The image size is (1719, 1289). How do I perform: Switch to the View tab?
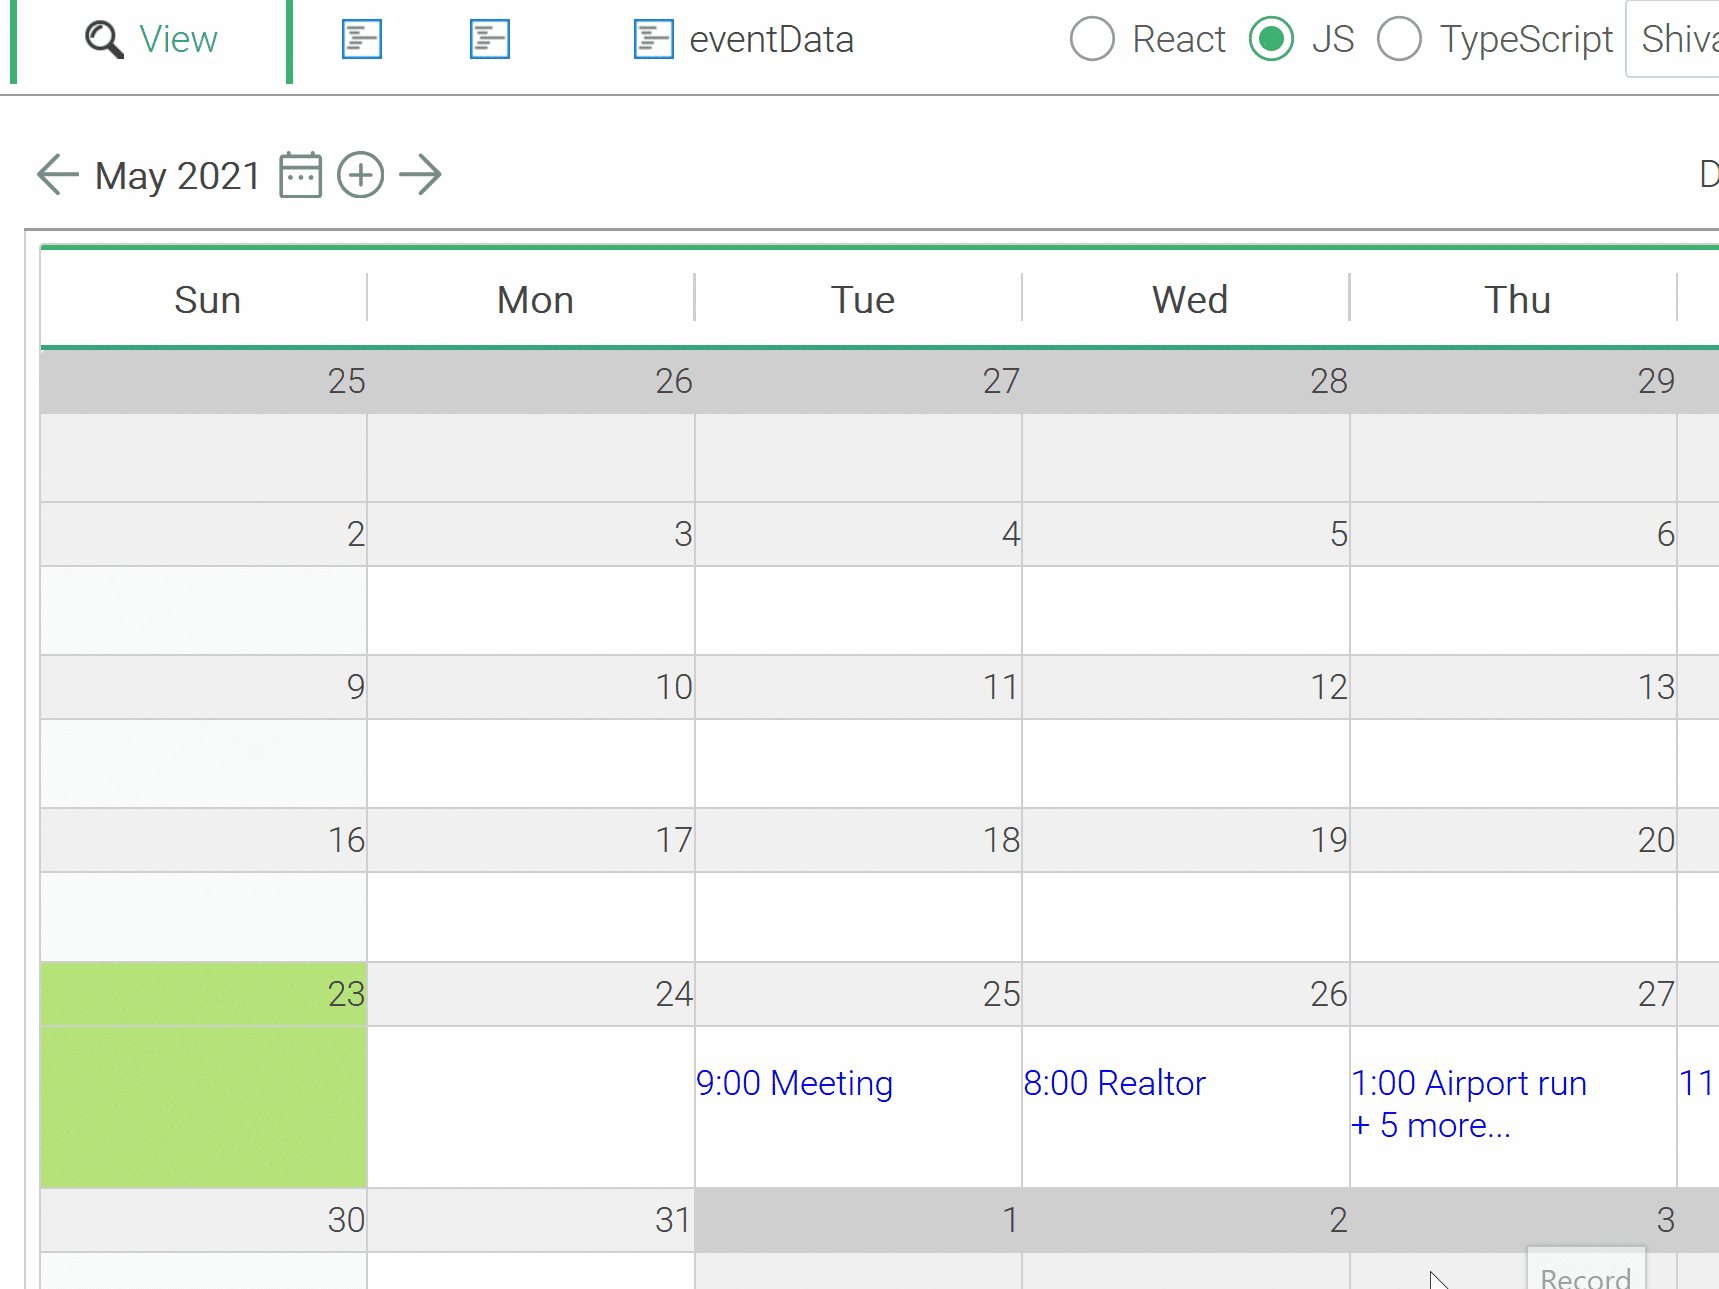[x=177, y=40]
